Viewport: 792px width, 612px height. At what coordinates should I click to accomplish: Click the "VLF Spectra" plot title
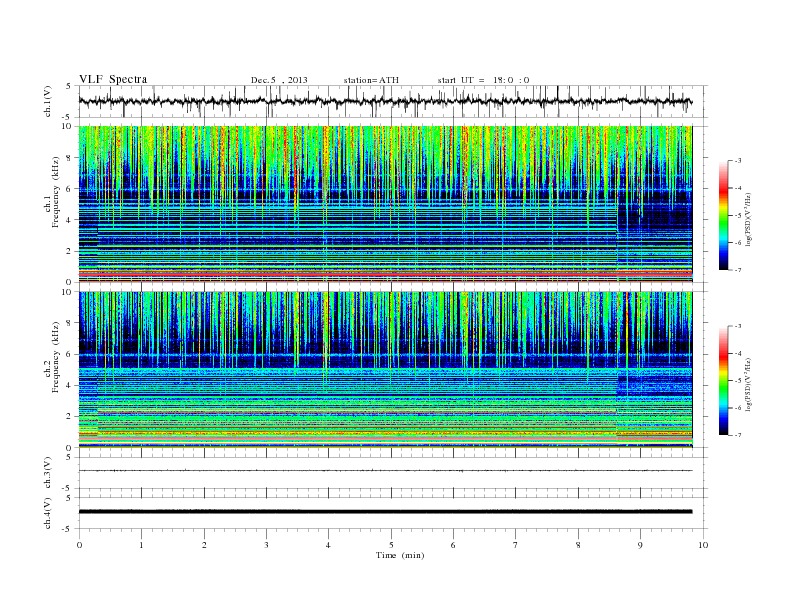coord(113,79)
